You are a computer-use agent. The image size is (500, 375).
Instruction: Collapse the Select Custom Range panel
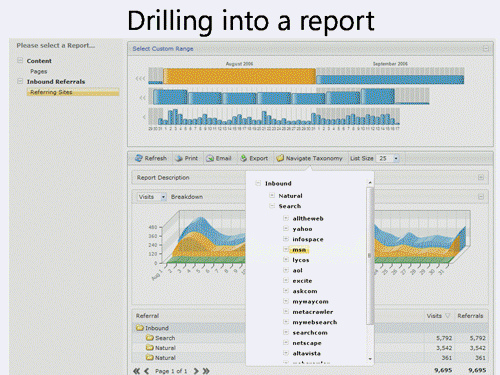point(486,49)
